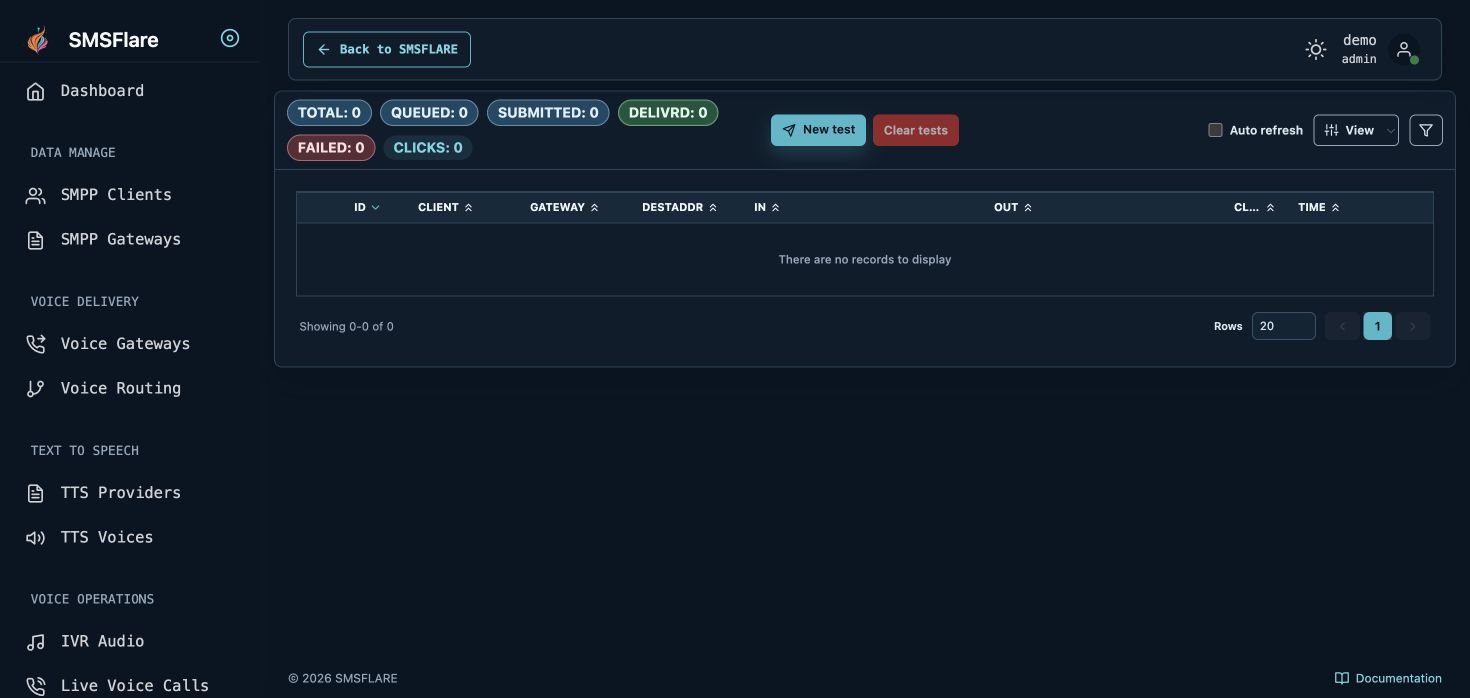Image resolution: width=1470 pixels, height=698 pixels.
Task: Sort by the IN column
Action: pyautogui.click(x=767, y=207)
